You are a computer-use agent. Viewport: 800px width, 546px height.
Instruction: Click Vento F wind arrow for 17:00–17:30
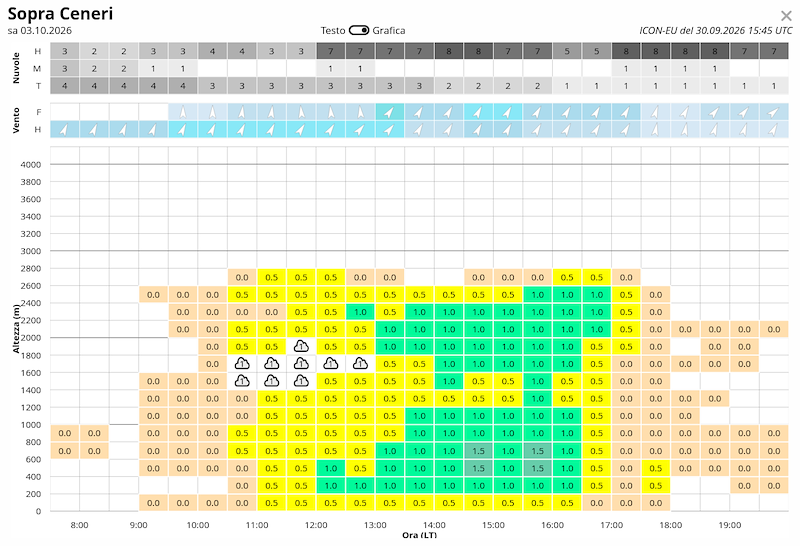[x=626, y=112]
